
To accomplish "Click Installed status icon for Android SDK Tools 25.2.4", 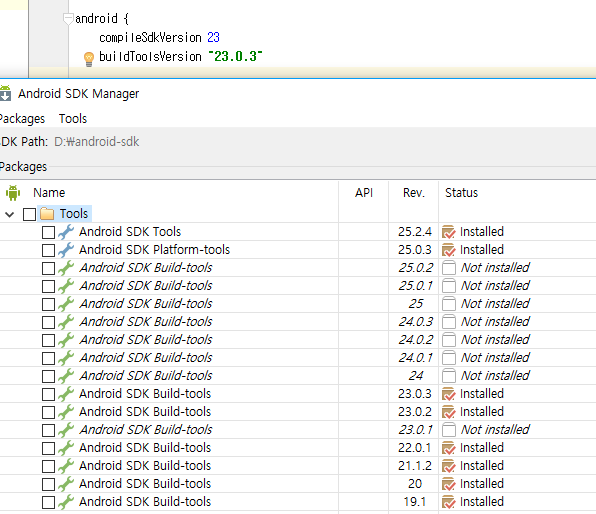I will [449, 232].
